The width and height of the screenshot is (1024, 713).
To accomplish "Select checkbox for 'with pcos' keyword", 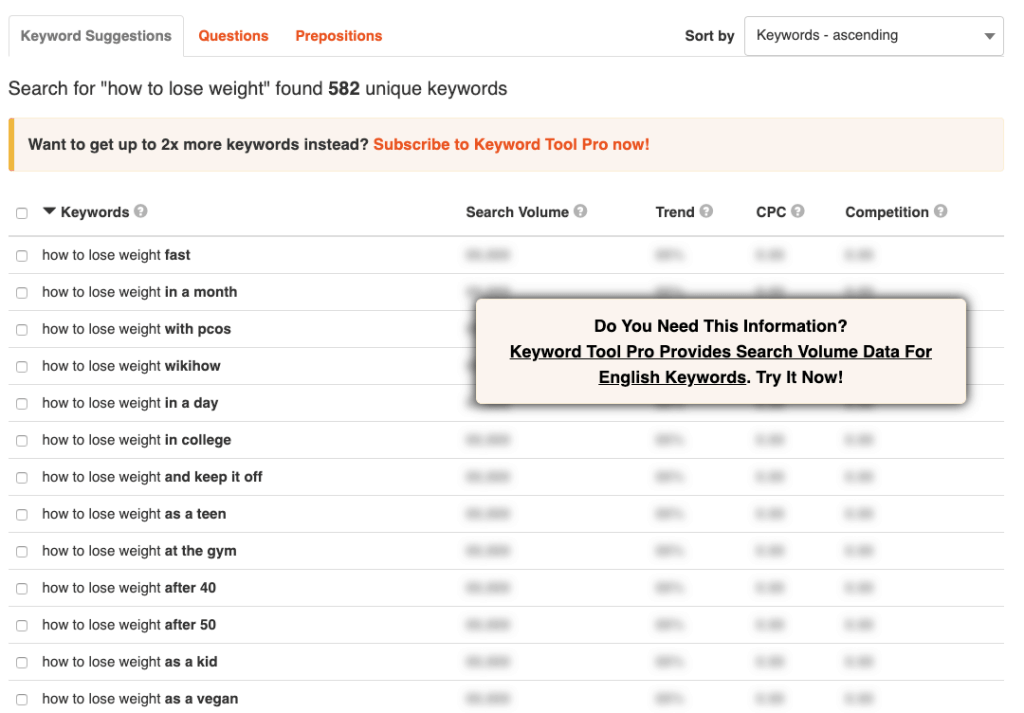I will point(22,330).
